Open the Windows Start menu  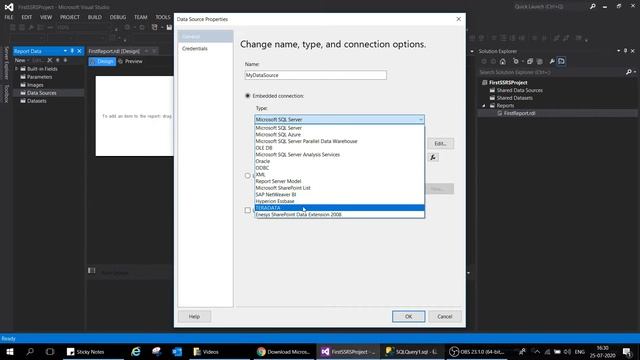(x=10, y=351)
